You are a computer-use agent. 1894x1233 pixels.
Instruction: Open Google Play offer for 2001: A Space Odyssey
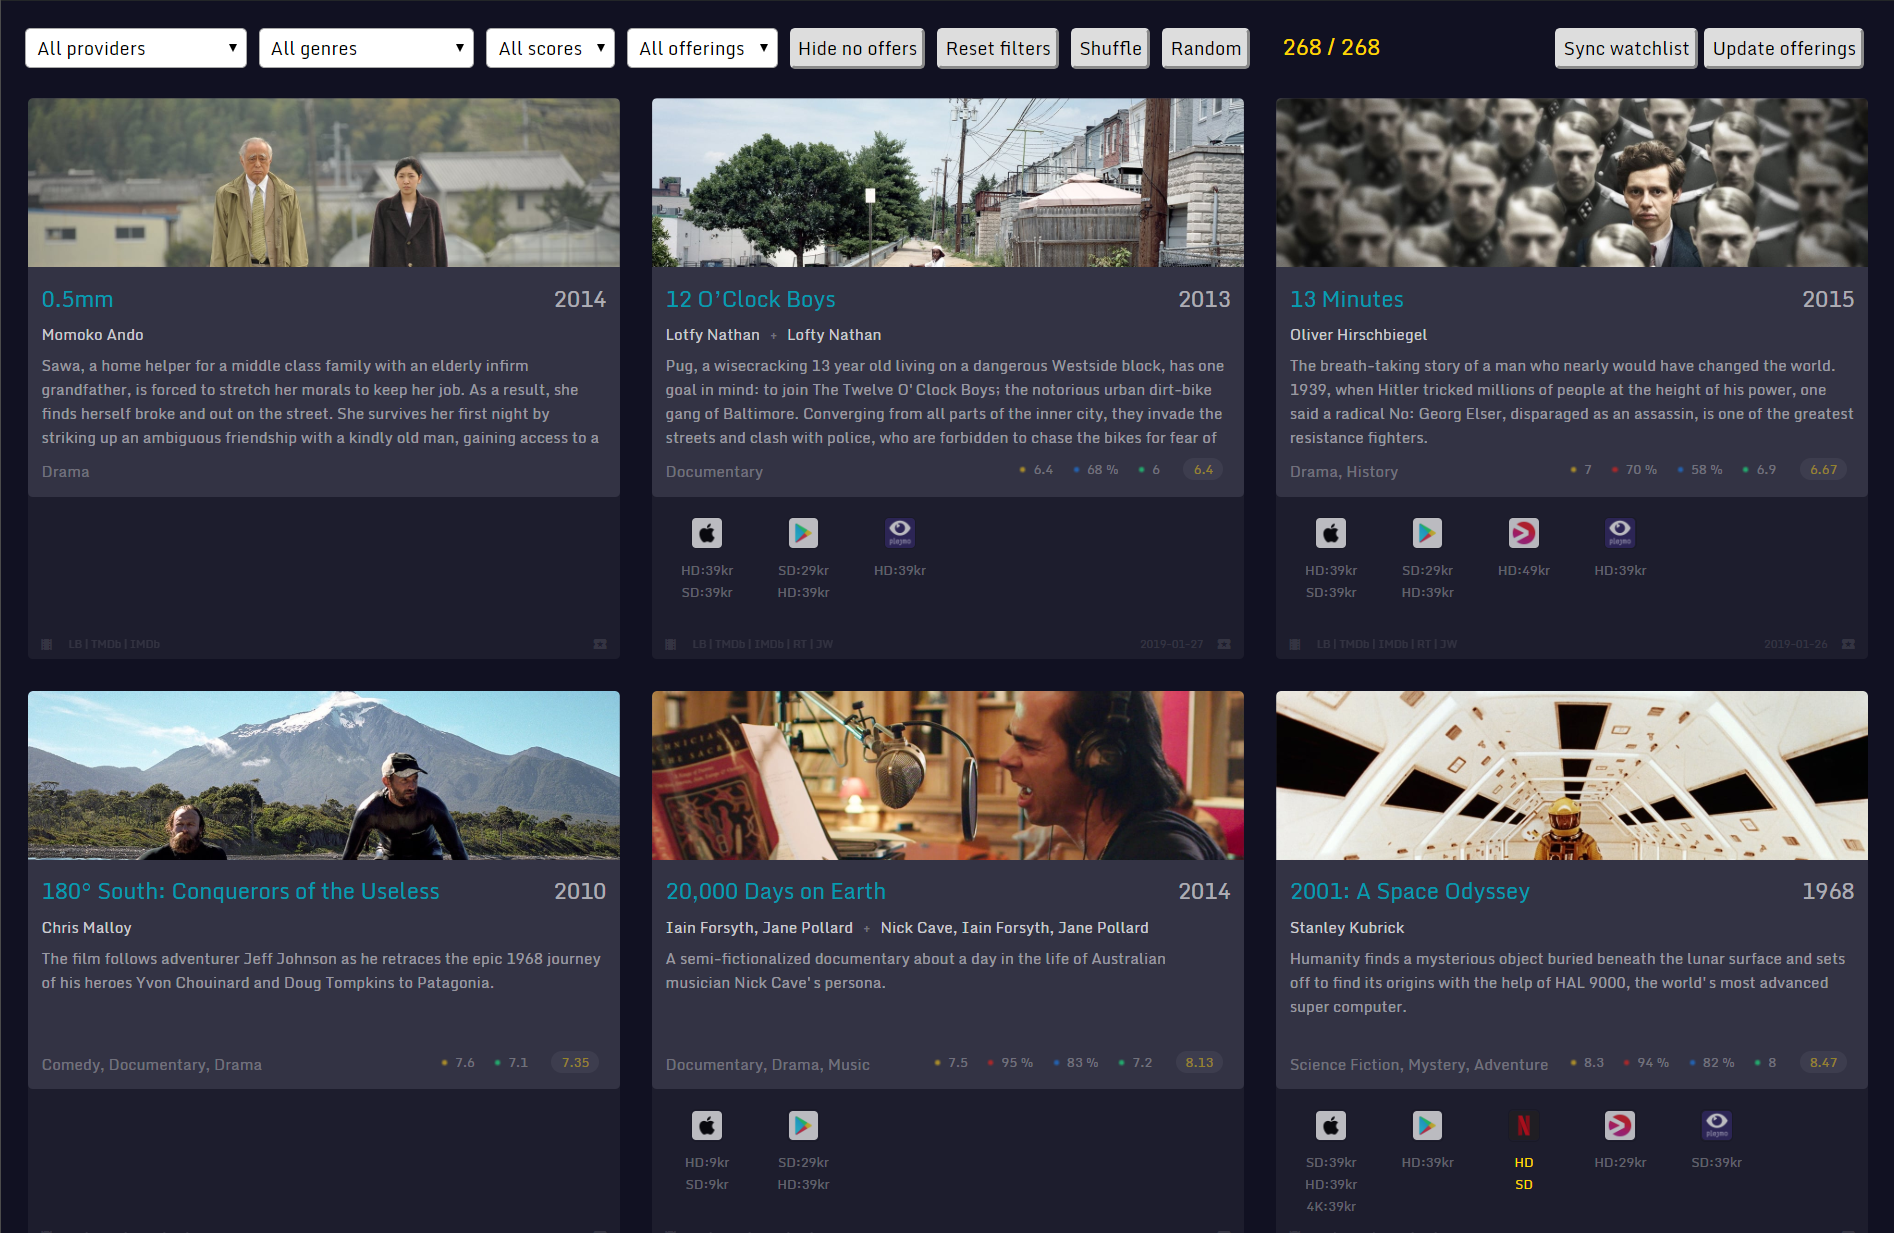click(1427, 1126)
